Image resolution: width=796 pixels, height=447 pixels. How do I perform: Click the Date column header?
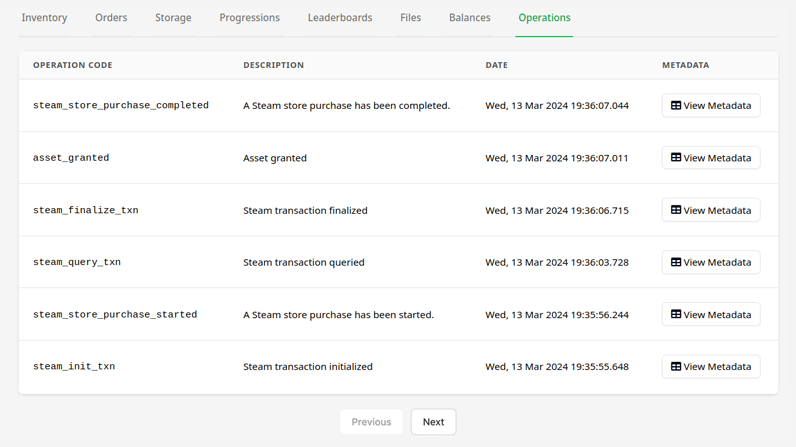(496, 65)
